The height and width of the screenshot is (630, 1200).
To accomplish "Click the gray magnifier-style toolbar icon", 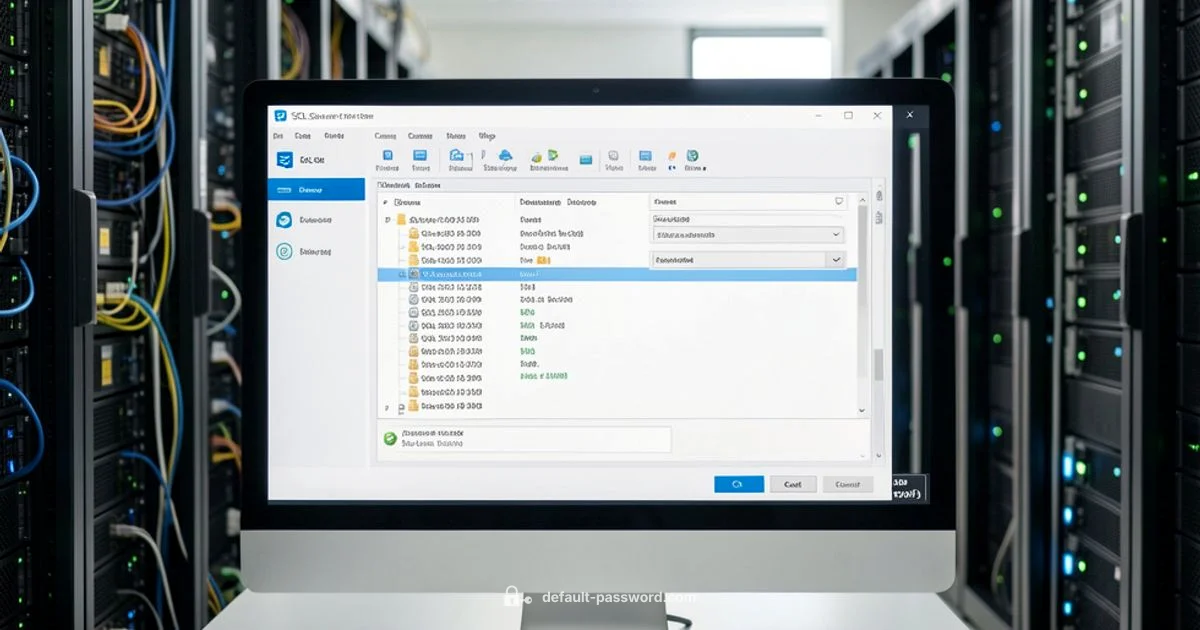I will point(613,156).
